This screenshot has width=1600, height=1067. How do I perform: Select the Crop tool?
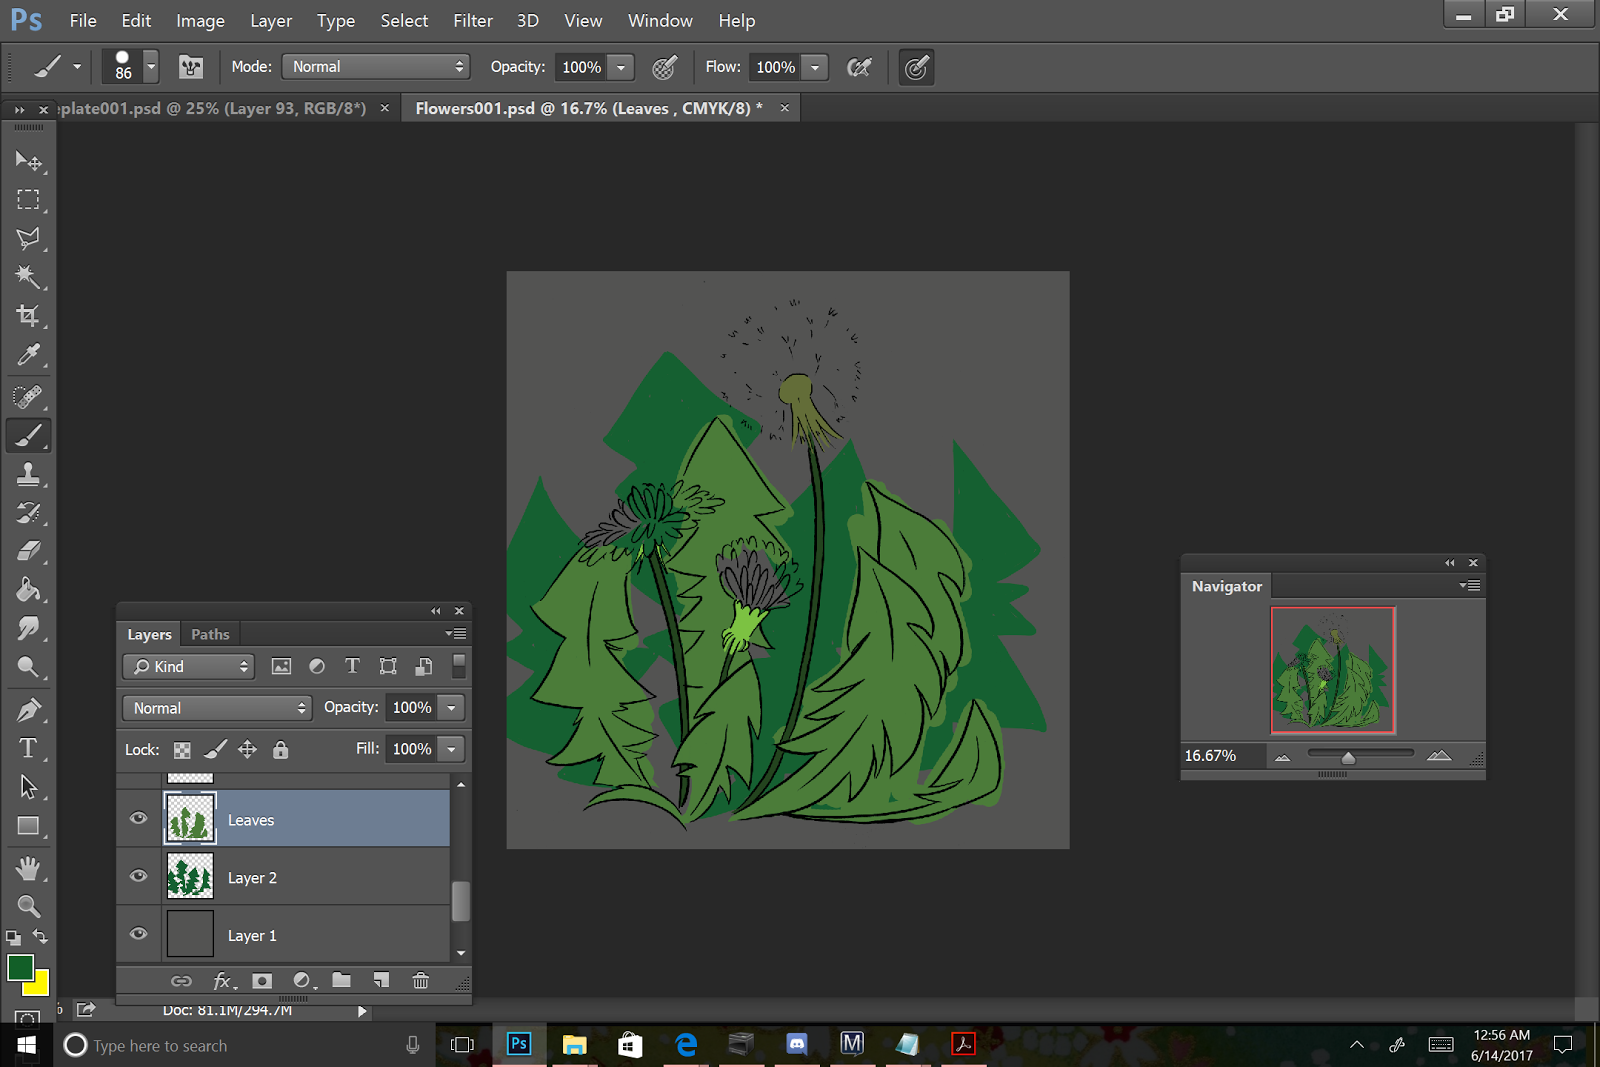(x=28, y=316)
